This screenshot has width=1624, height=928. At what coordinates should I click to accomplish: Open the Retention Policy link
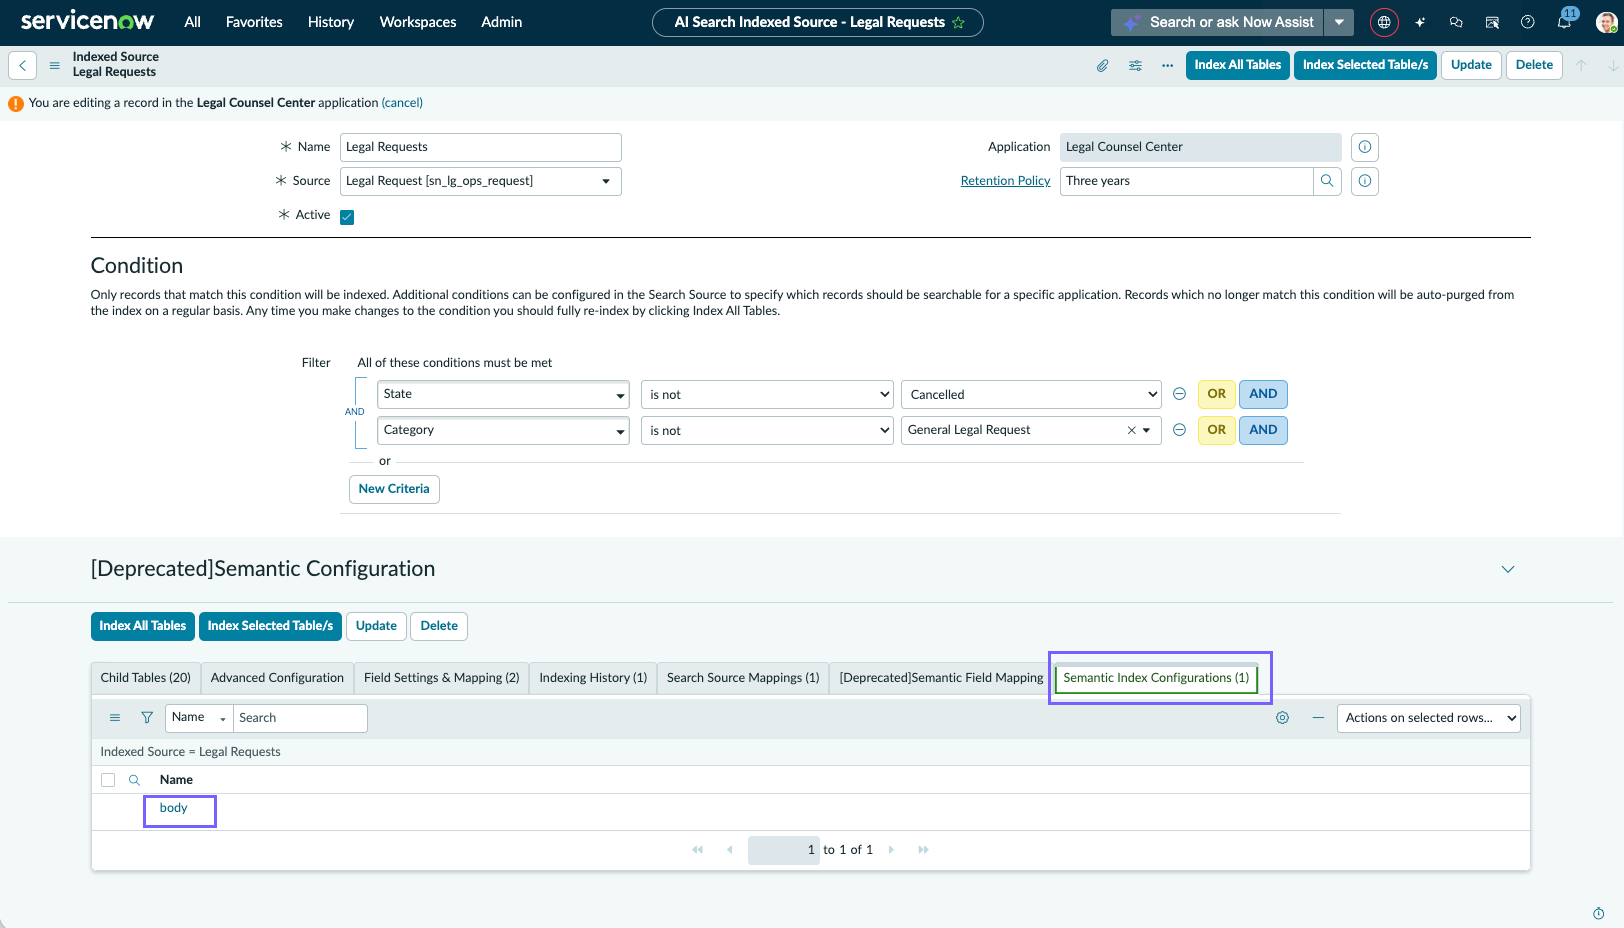1005,181
